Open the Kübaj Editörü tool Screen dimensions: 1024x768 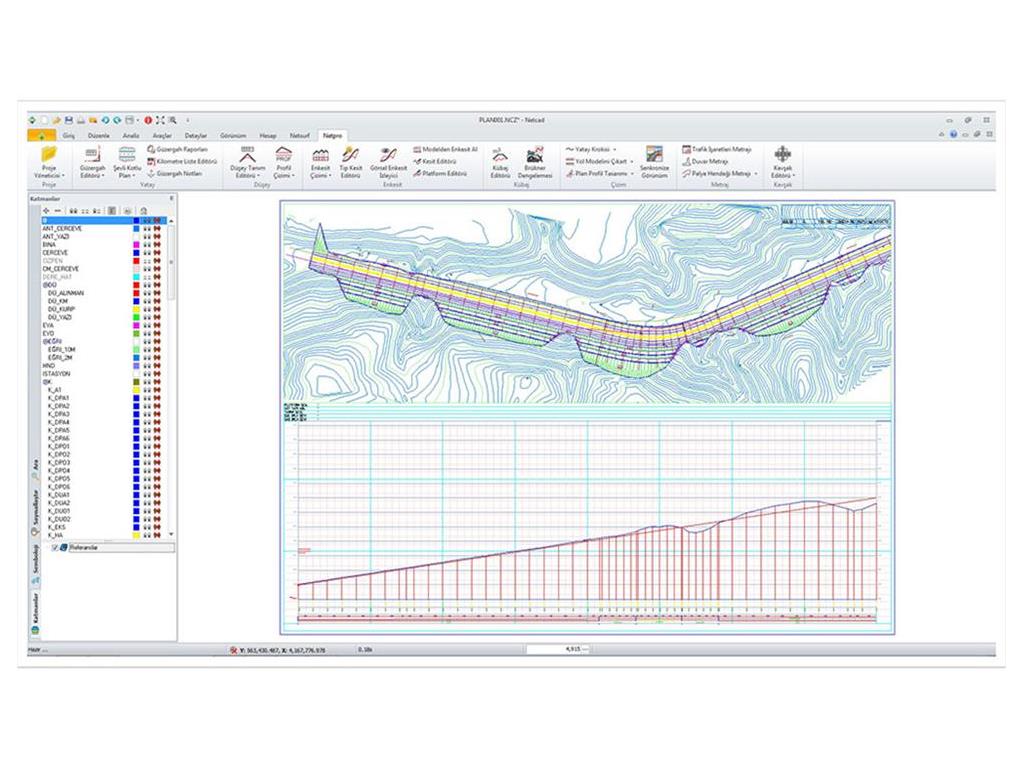500,155
